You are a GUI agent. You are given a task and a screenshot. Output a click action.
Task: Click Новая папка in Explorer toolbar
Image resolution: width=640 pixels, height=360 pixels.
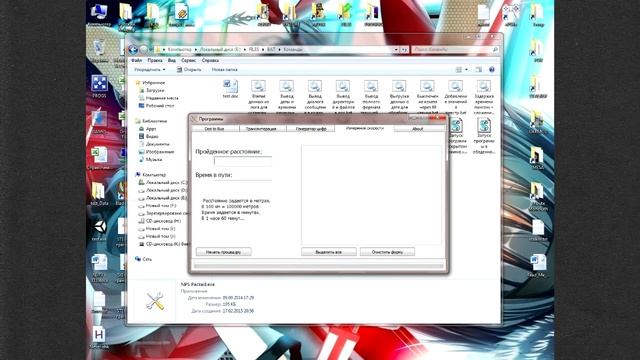tap(224, 70)
